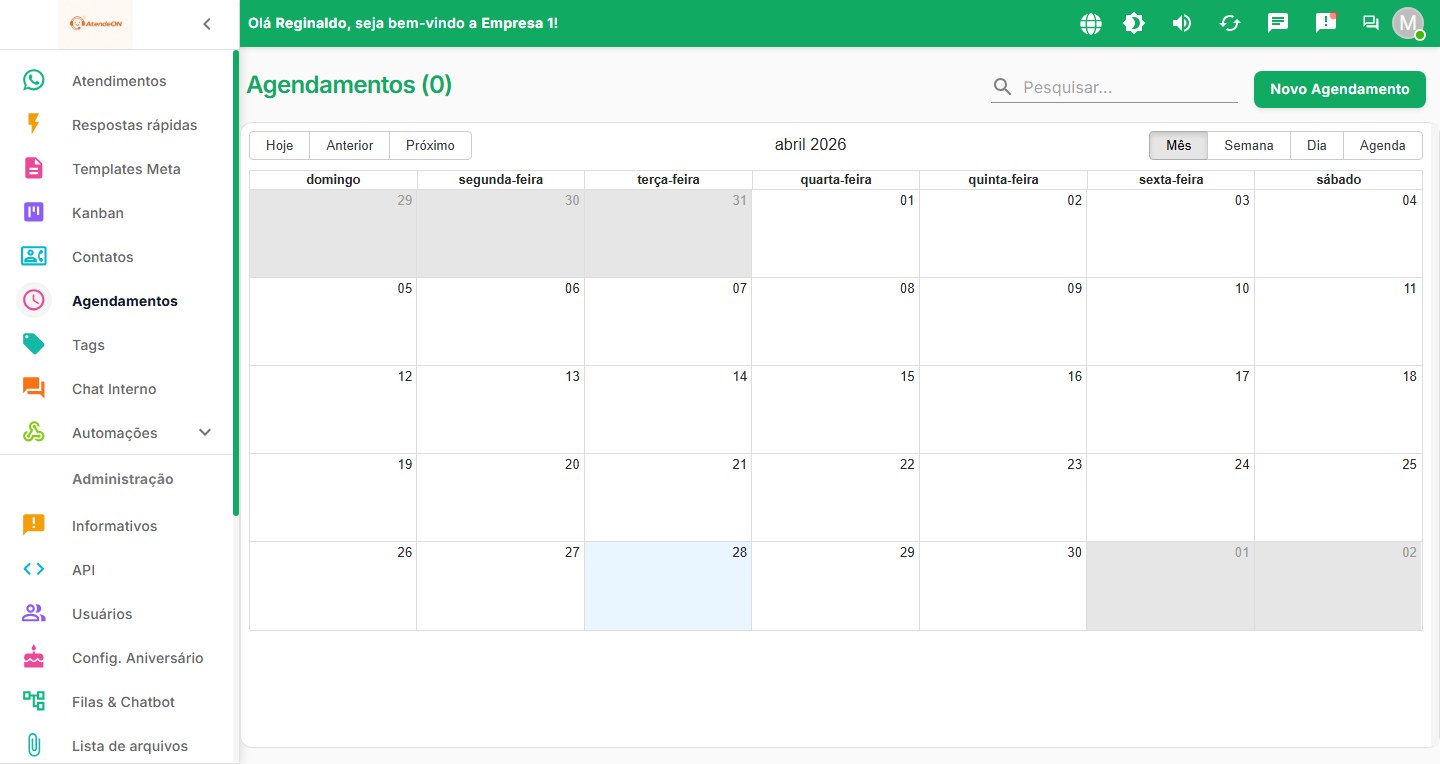Click day 01 of April

pyautogui.click(x=835, y=233)
